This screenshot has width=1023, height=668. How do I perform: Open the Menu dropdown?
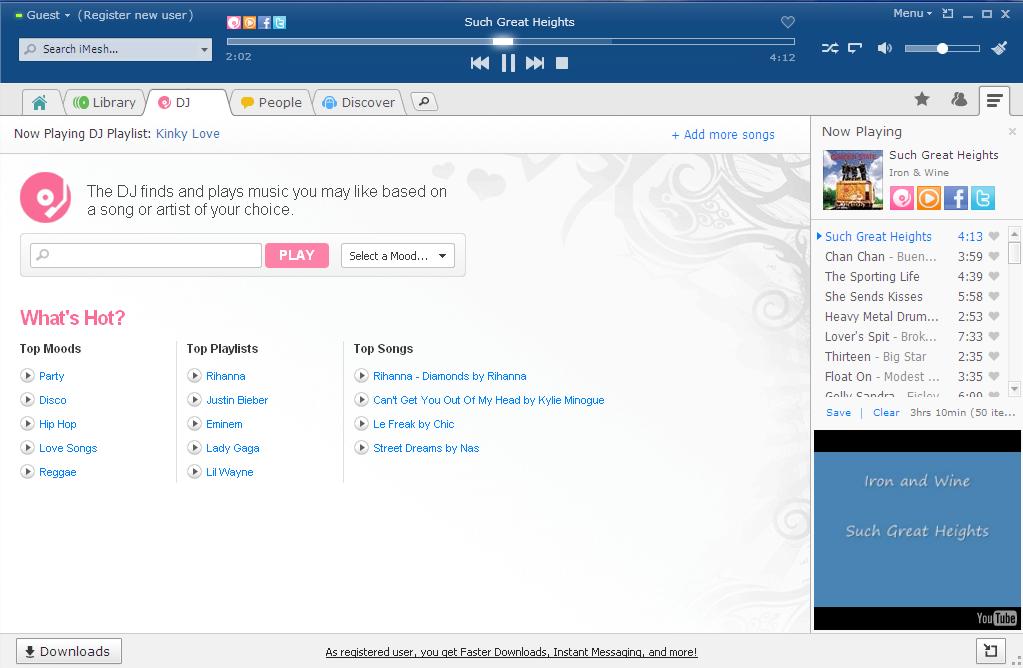tap(912, 13)
